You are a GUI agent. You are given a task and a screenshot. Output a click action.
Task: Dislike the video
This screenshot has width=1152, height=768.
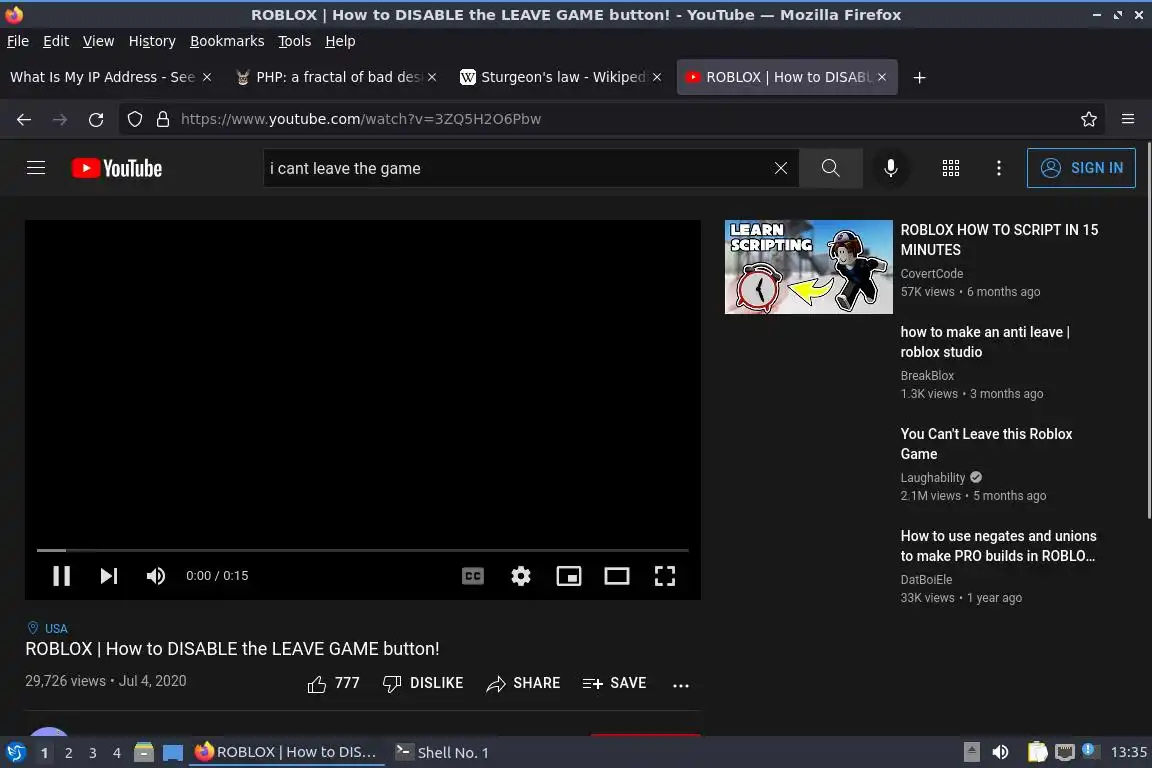[423, 683]
